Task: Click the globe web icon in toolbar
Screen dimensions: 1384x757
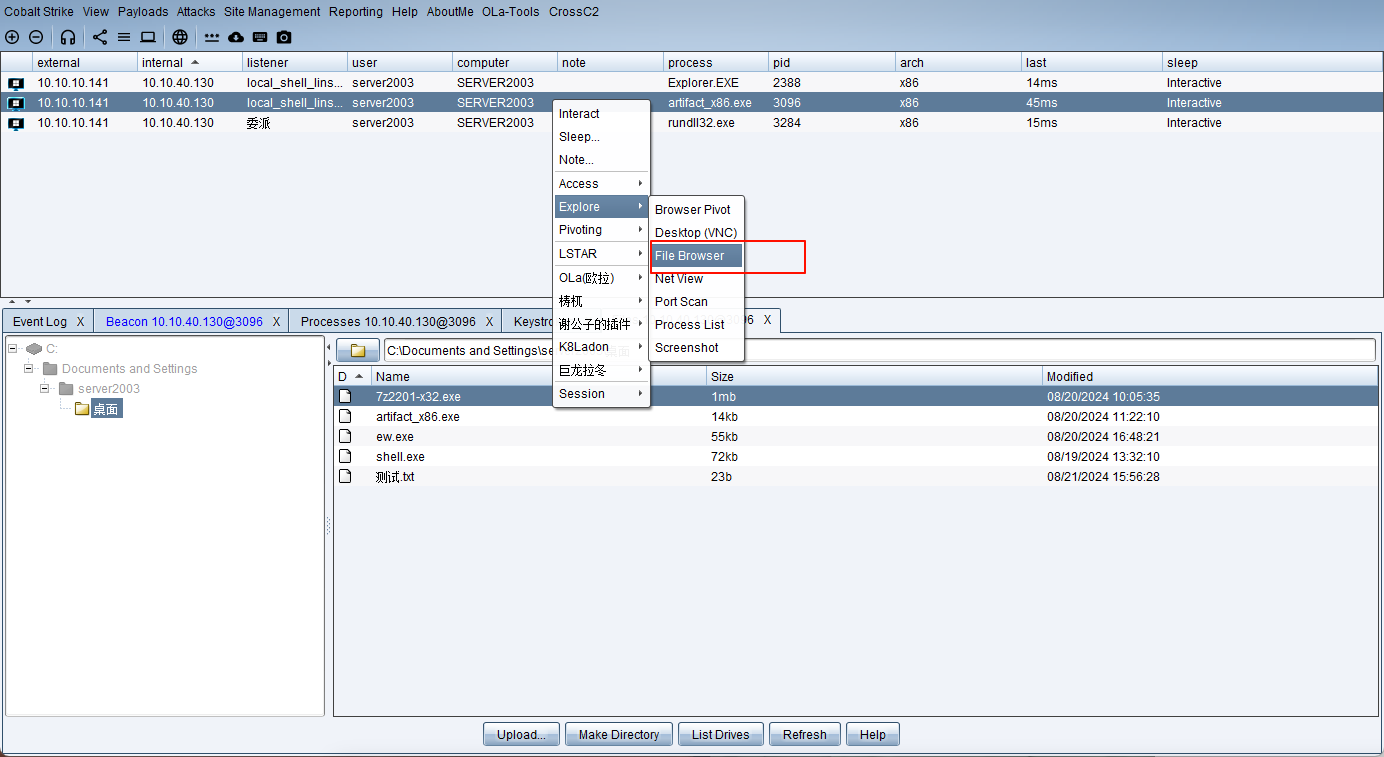Action: pos(180,37)
